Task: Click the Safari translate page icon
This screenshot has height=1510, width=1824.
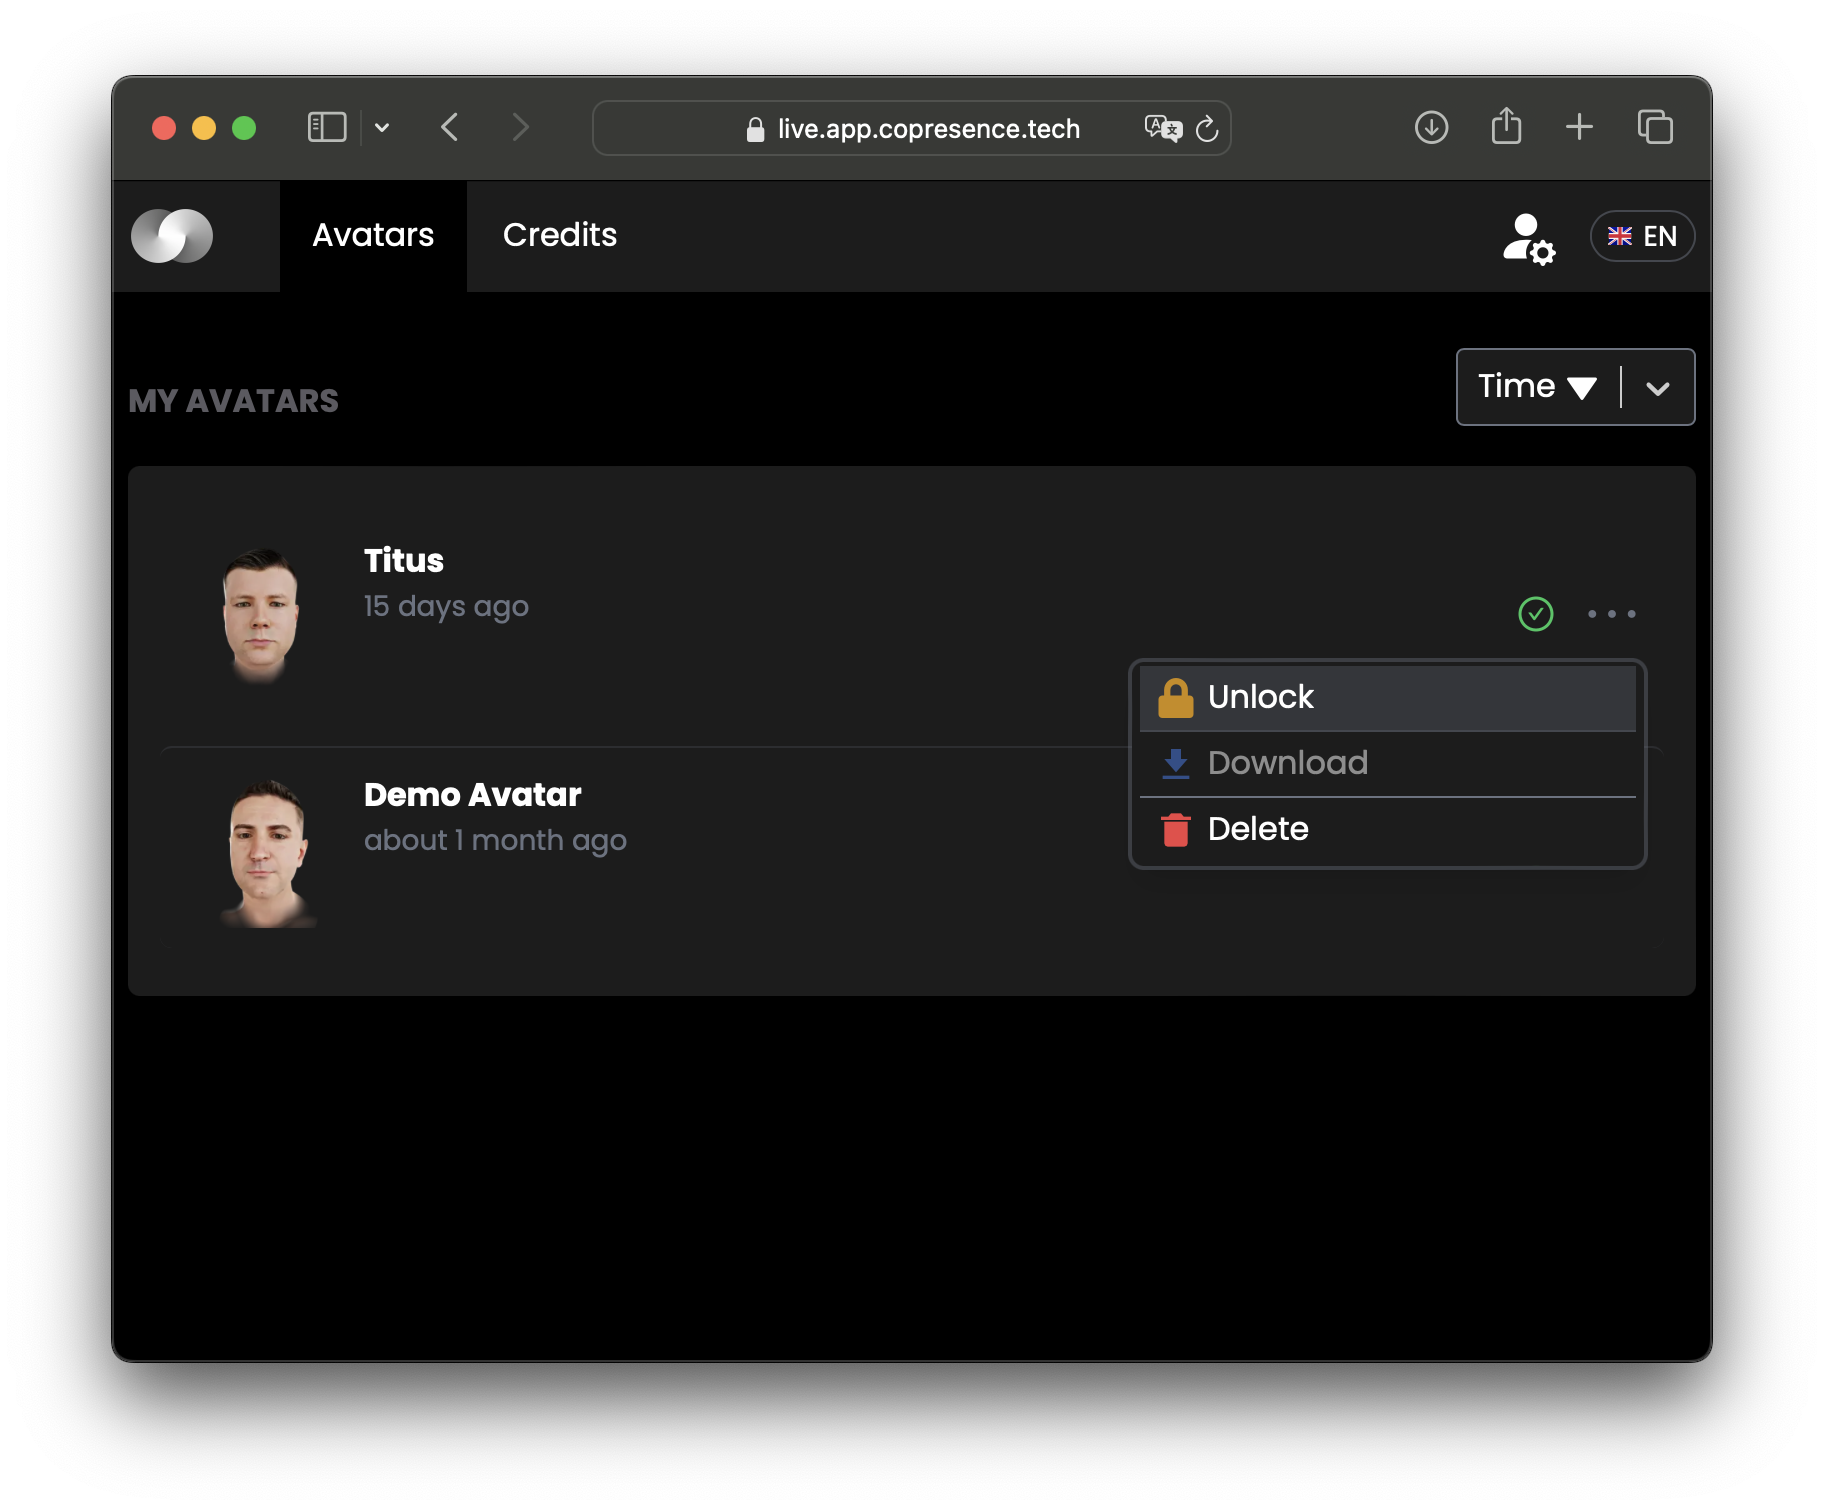Action: [x=1163, y=128]
